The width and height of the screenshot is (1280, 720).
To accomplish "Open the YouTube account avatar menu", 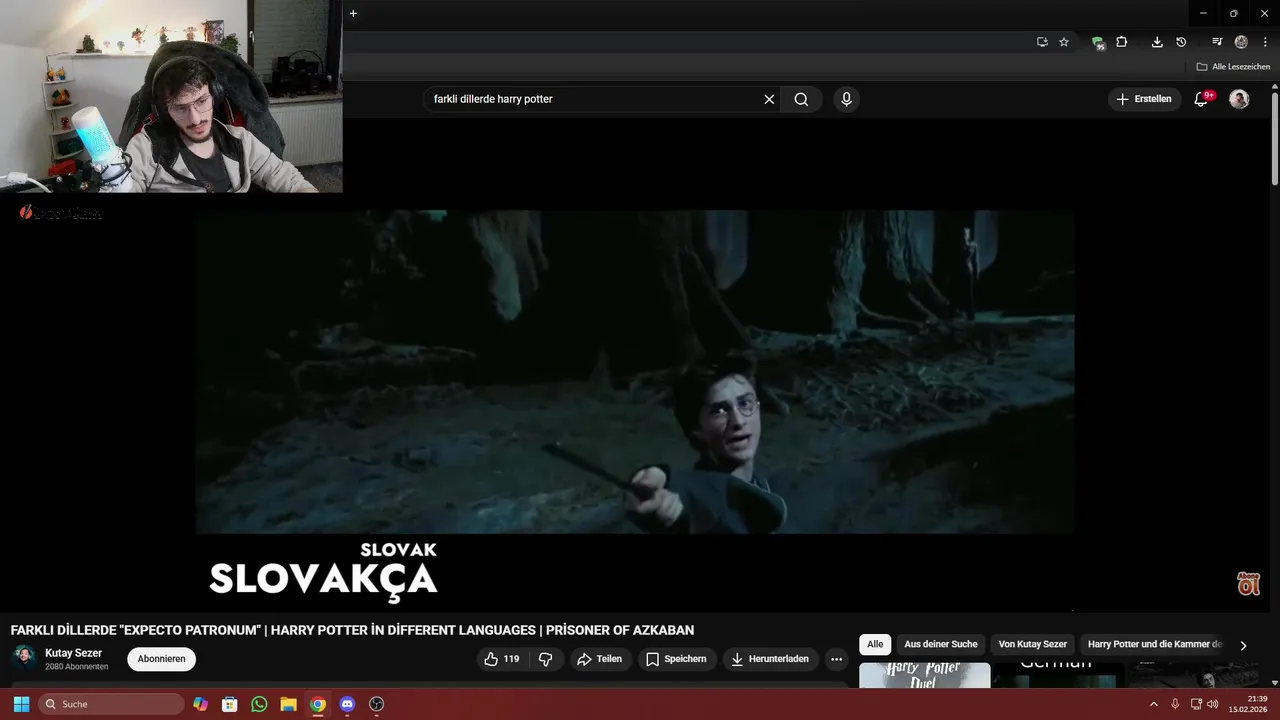I will [x=1239, y=99].
